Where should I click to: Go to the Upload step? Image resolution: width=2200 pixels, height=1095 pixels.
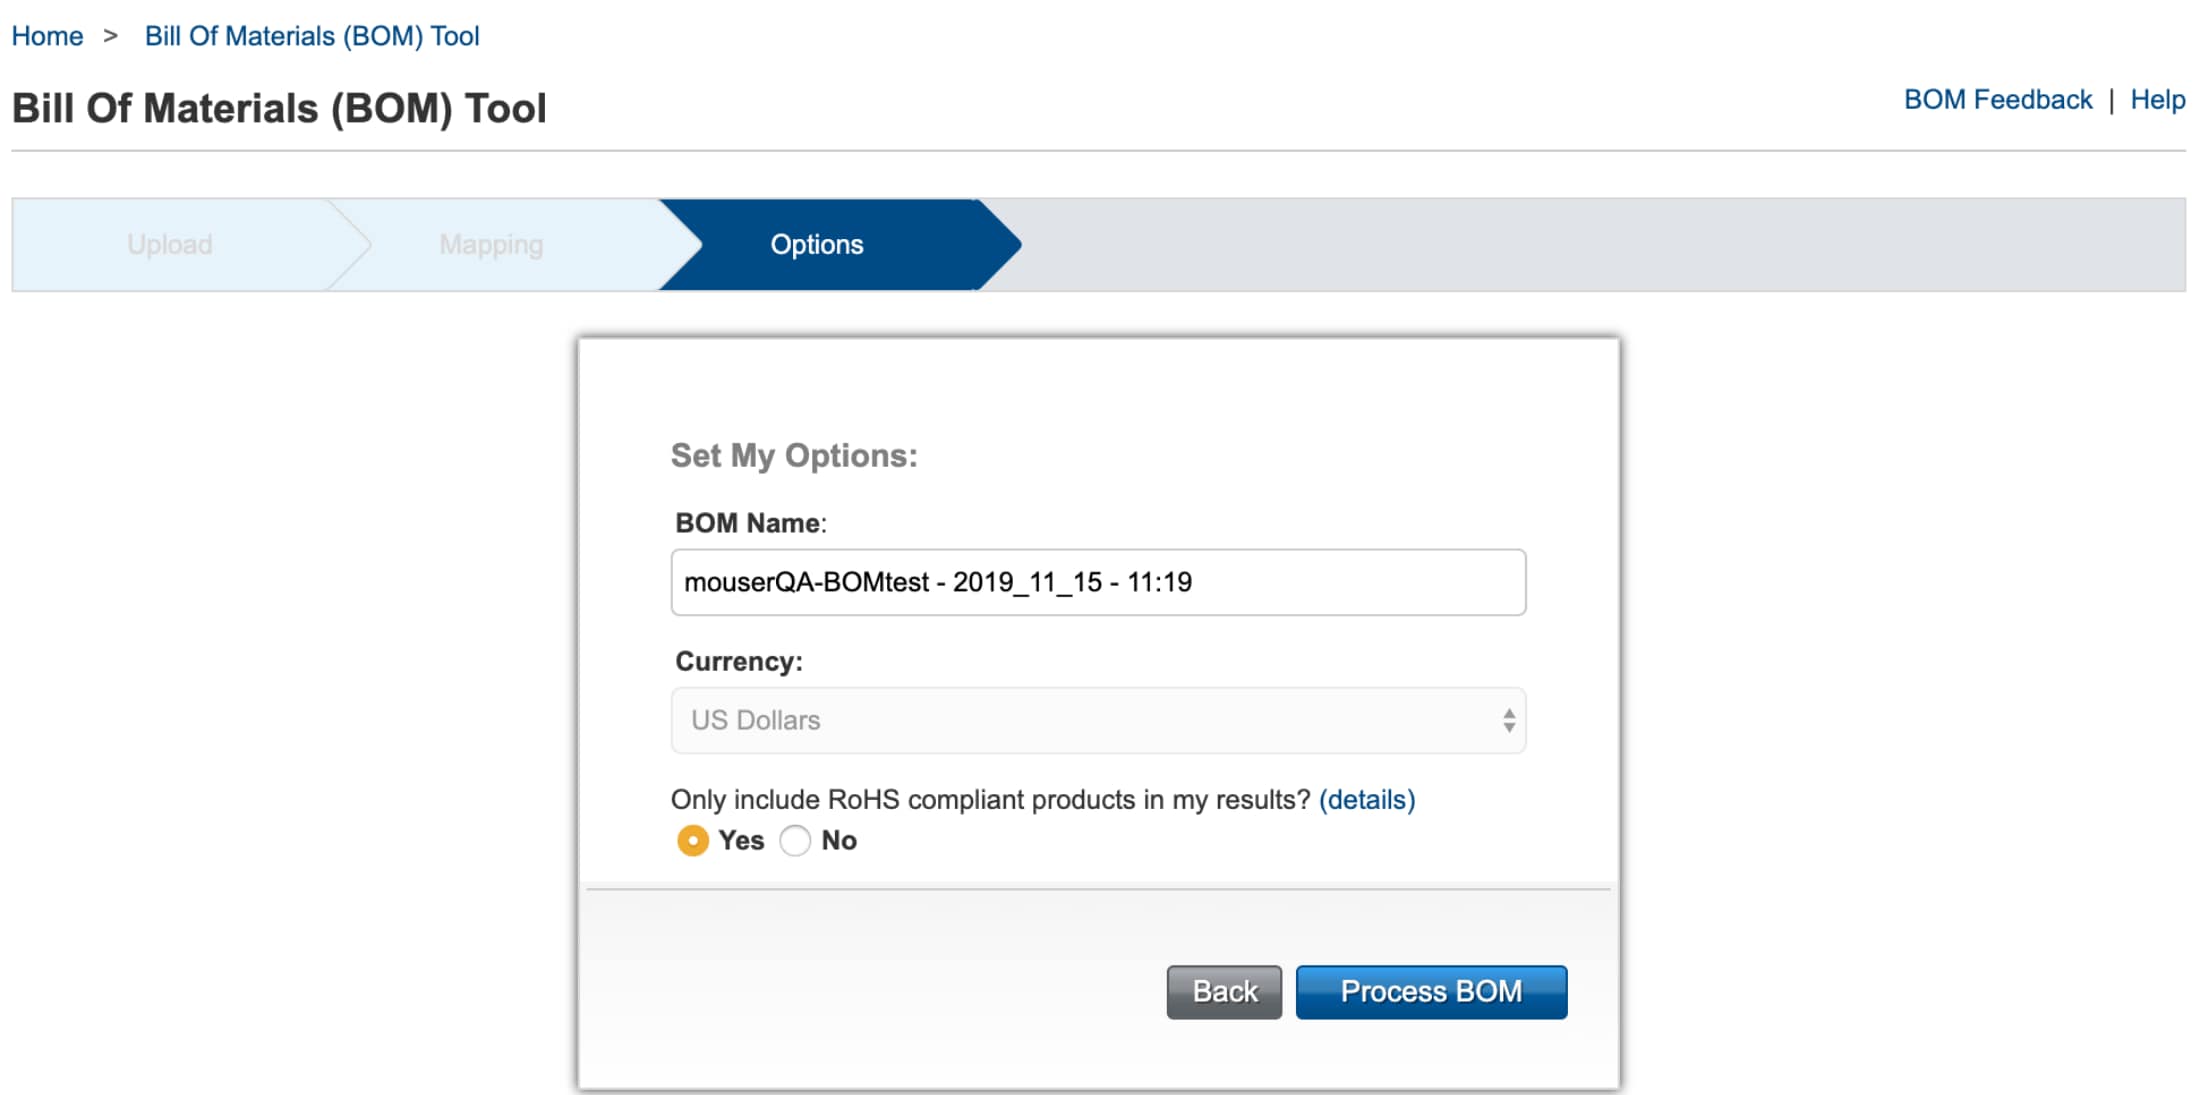point(170,245)
